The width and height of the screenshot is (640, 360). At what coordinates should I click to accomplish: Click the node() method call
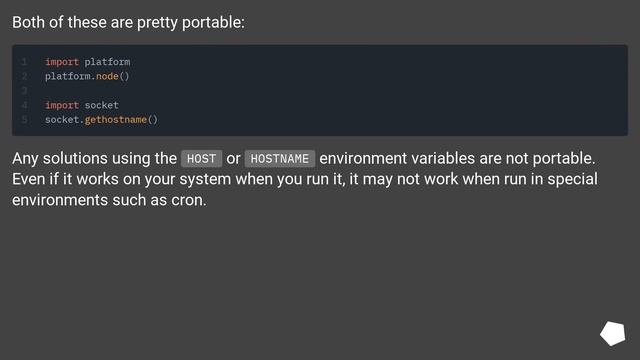[x=113, y=76]
